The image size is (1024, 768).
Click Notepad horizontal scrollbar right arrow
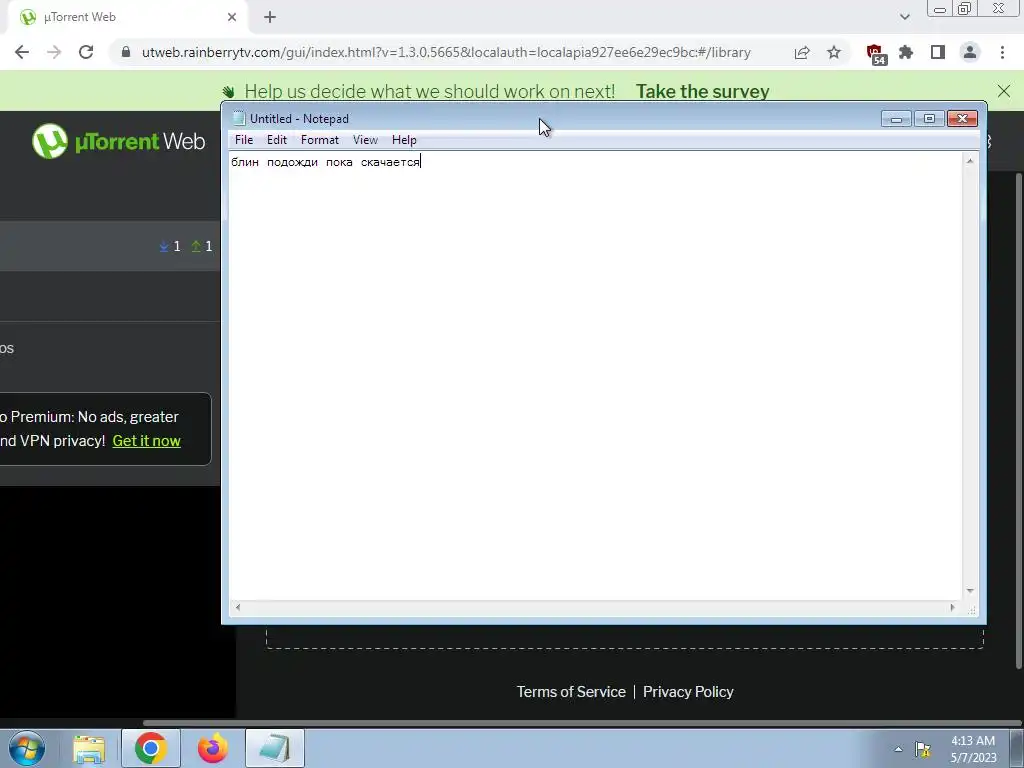[952, 607]
